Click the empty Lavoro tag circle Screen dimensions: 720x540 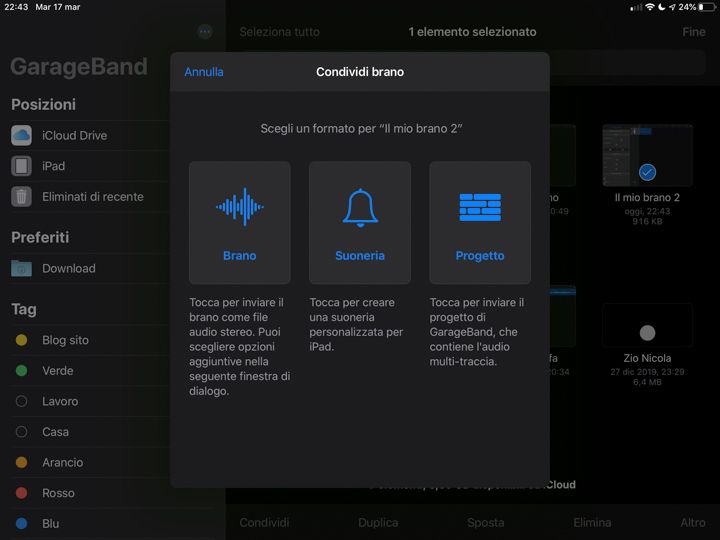(x=21, y=401)
